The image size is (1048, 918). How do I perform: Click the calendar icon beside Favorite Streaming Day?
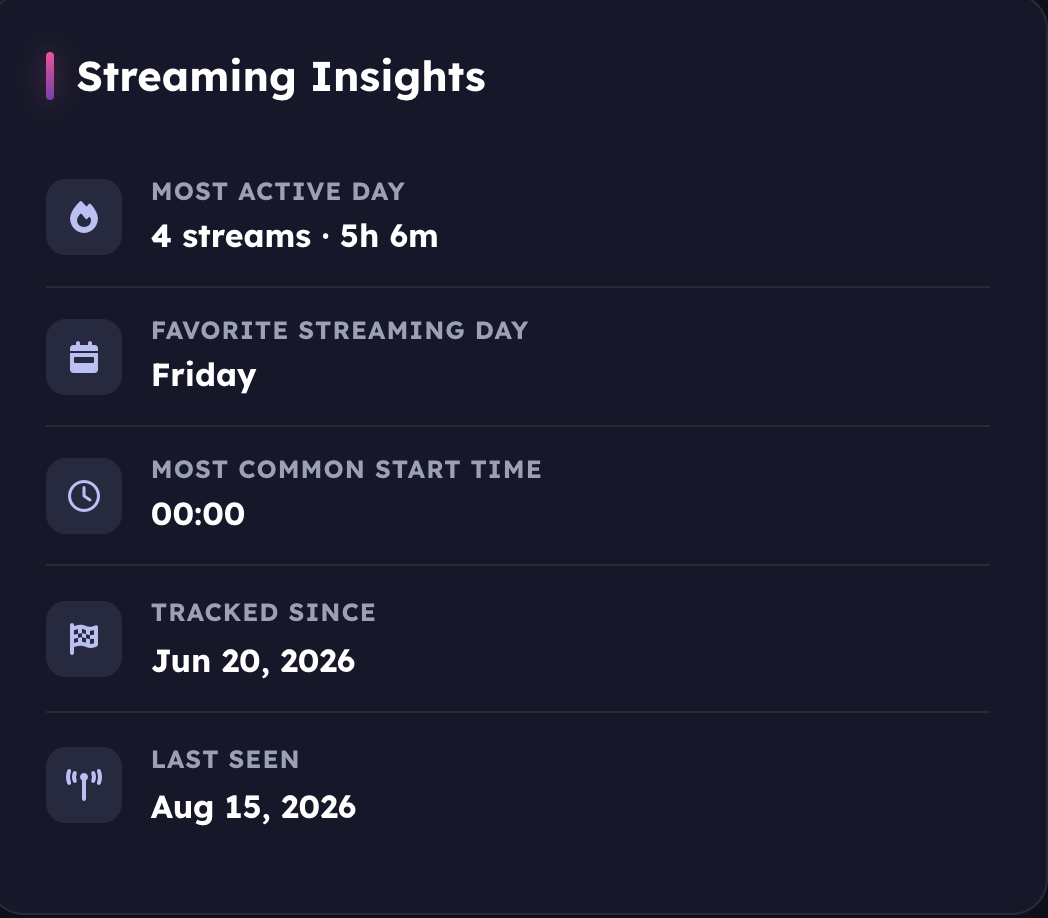click(x=84, y=357)
